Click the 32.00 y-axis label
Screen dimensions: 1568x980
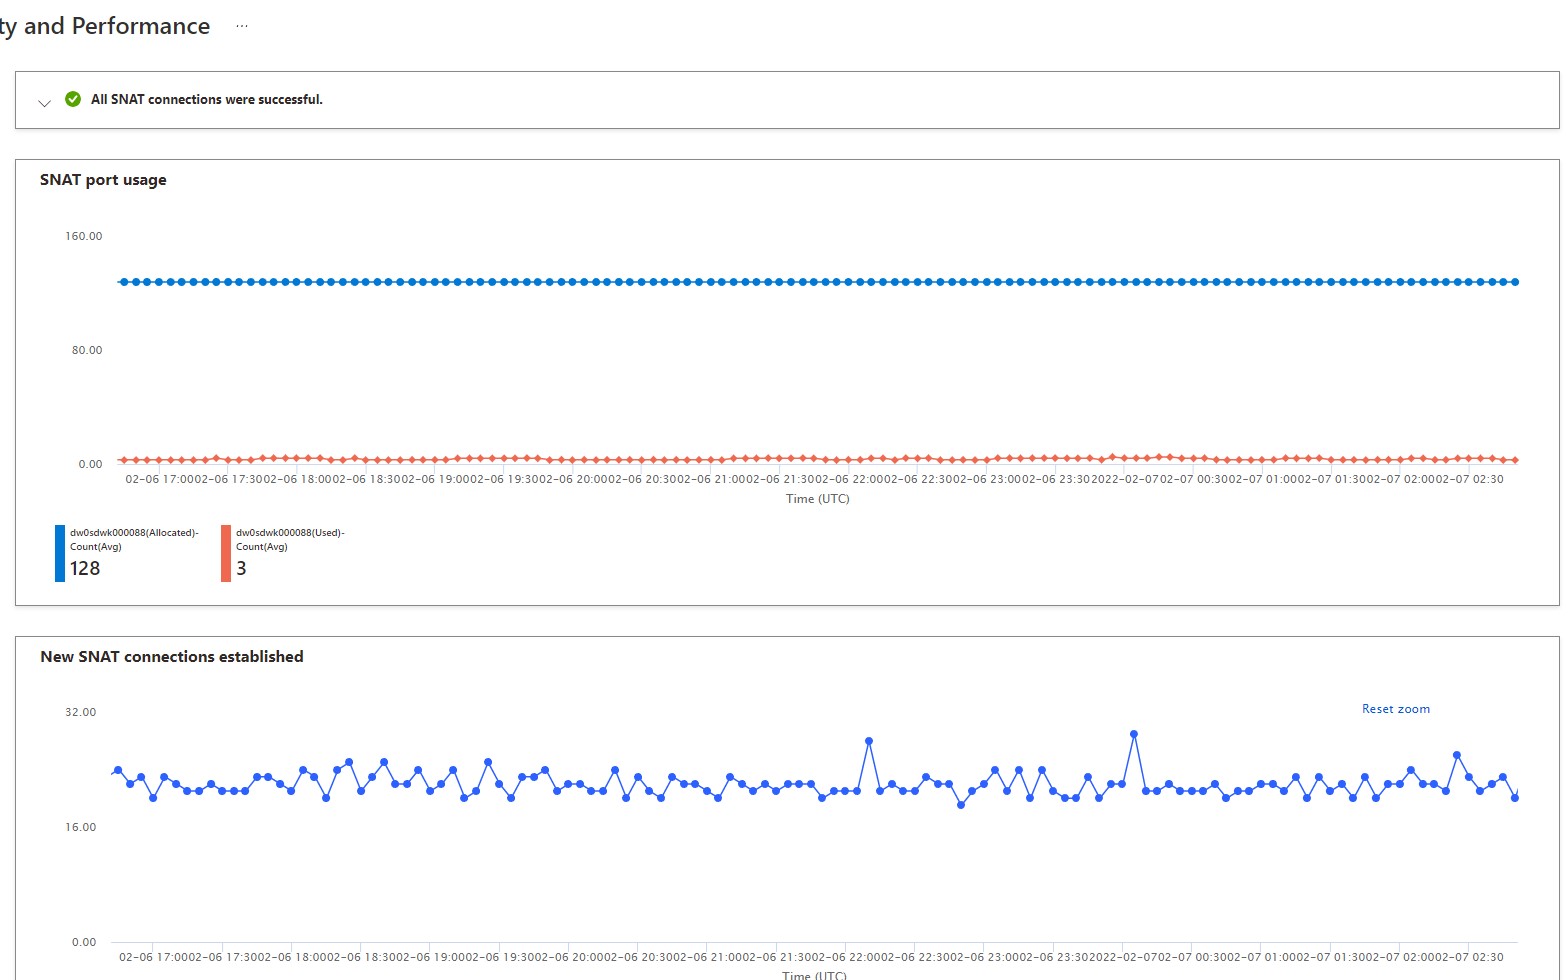[x=81, y=712]
